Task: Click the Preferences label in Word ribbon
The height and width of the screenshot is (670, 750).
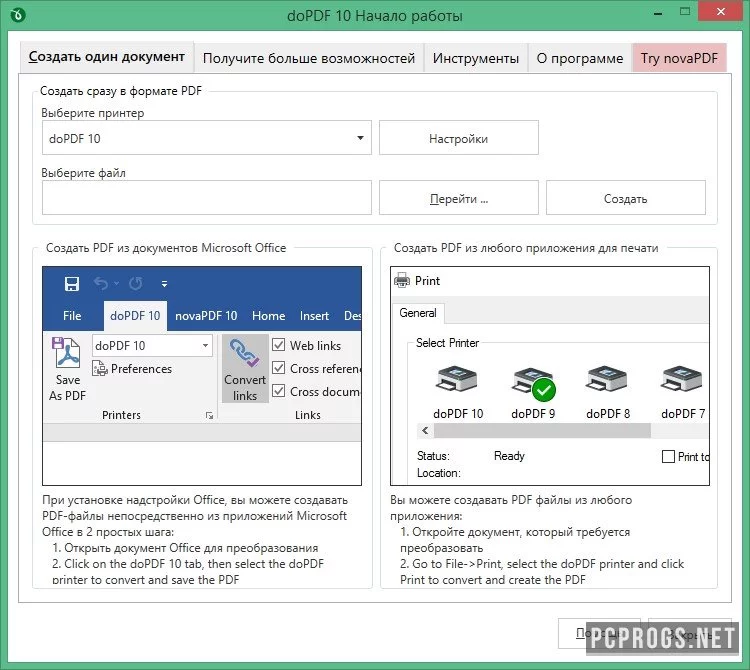Action: [x=141, y=368]
